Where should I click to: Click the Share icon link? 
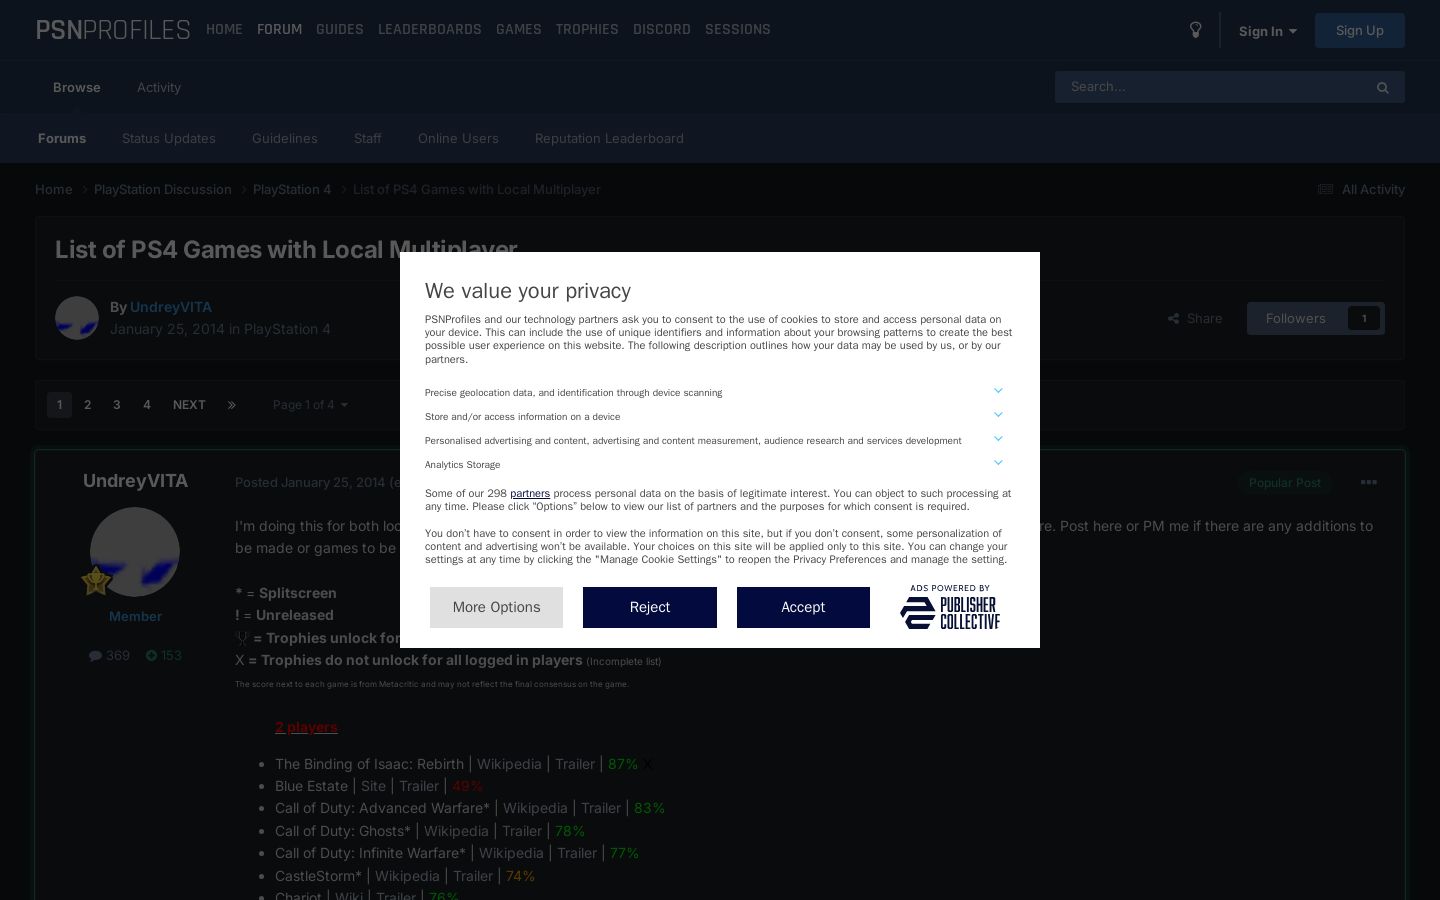coord(1195,318)
